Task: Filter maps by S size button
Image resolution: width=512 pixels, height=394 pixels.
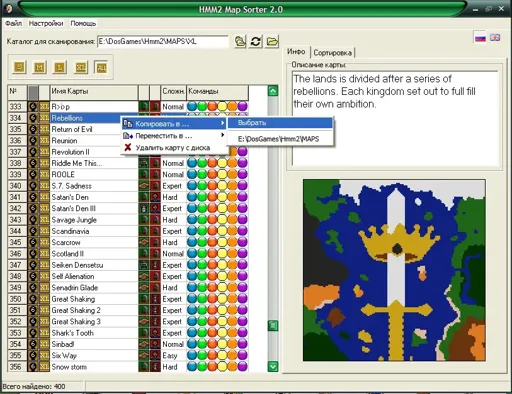Action: tap(19, 67)
